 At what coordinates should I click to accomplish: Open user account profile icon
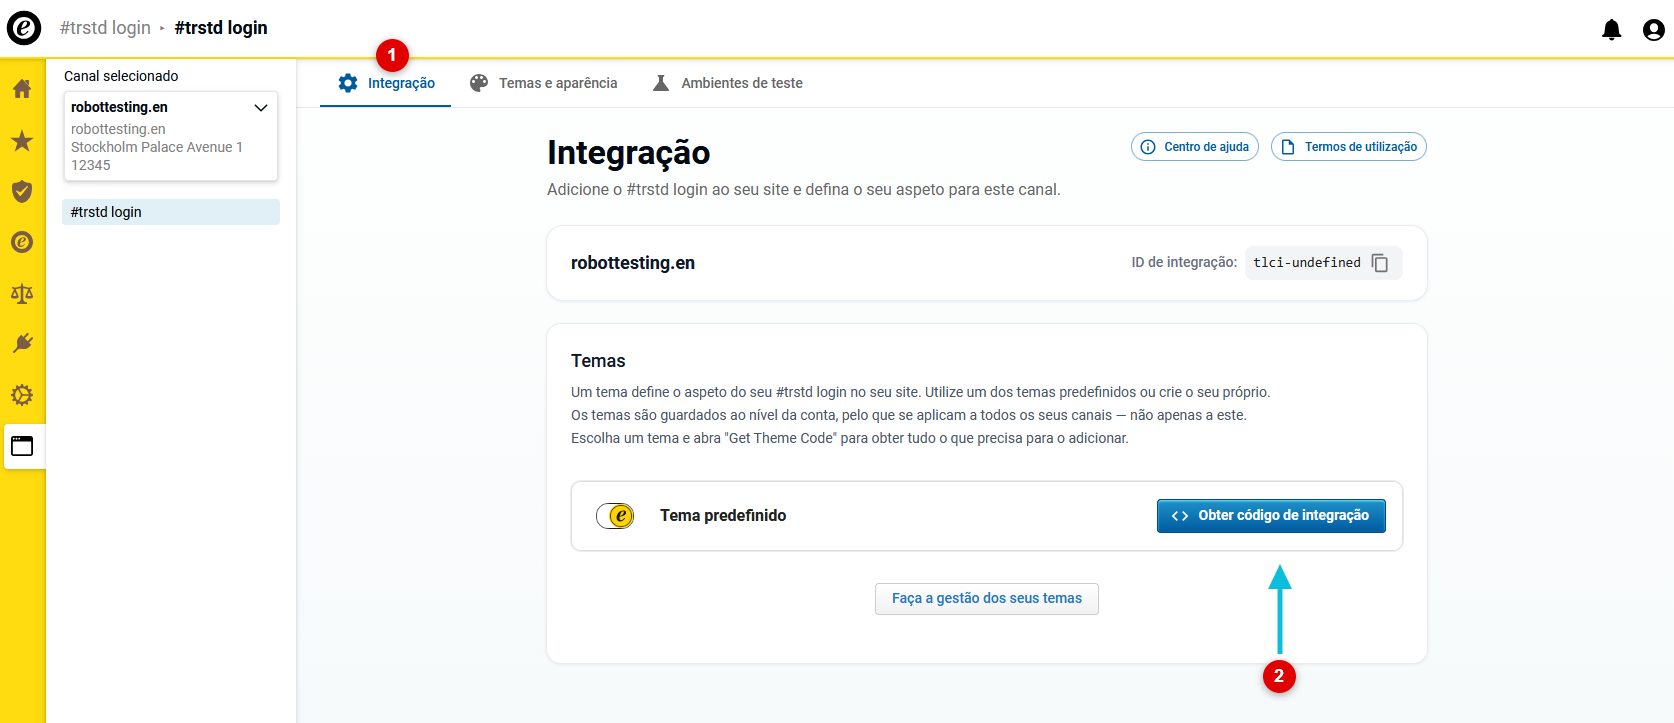(x=1654, y=29)
